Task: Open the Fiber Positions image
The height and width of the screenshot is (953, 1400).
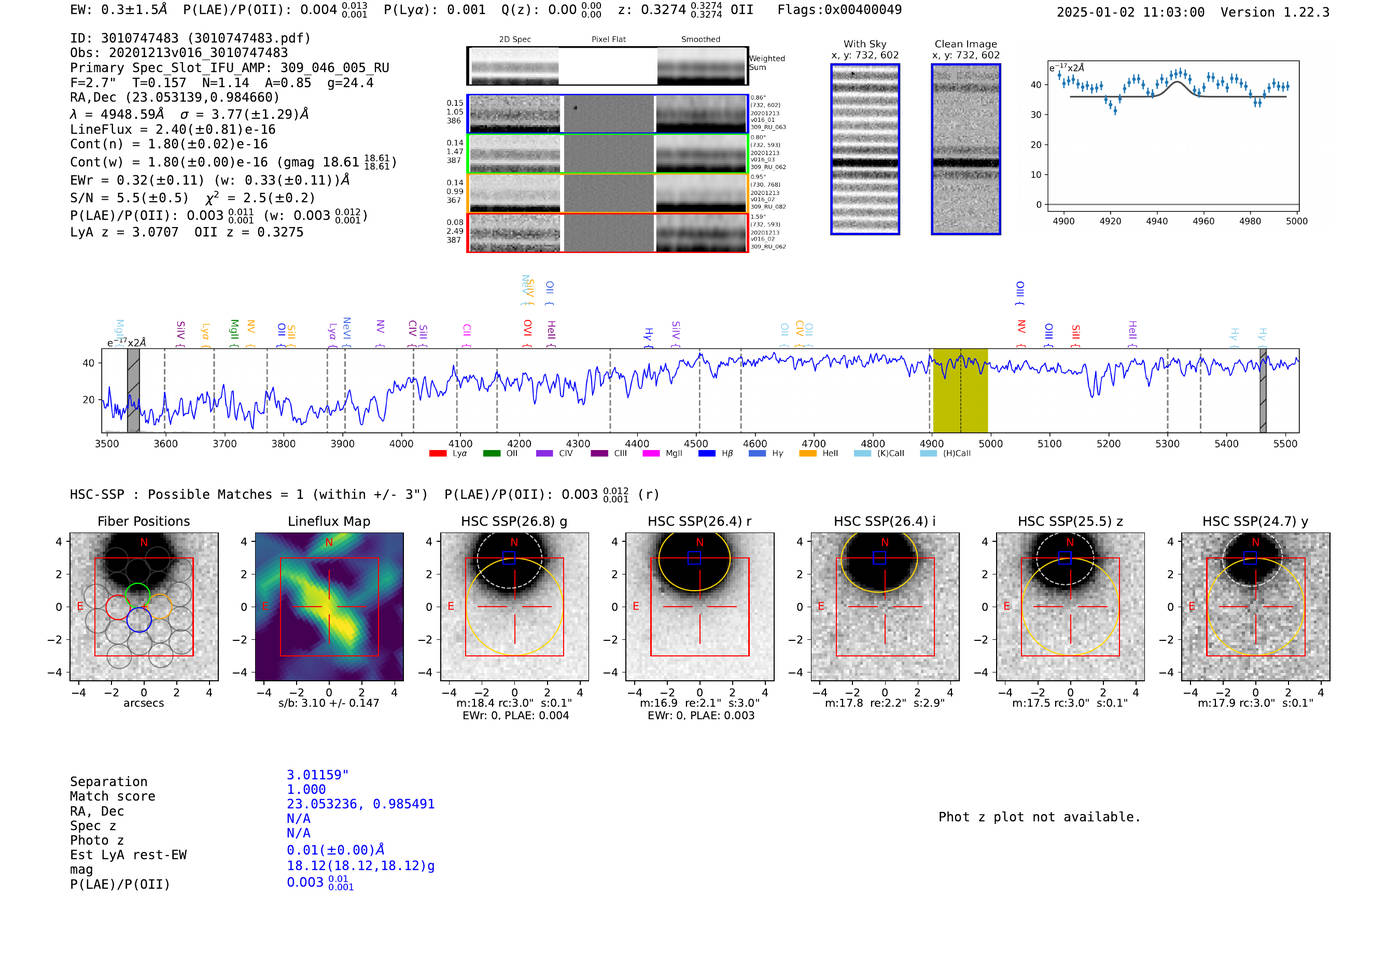Action: coord(144,606)
